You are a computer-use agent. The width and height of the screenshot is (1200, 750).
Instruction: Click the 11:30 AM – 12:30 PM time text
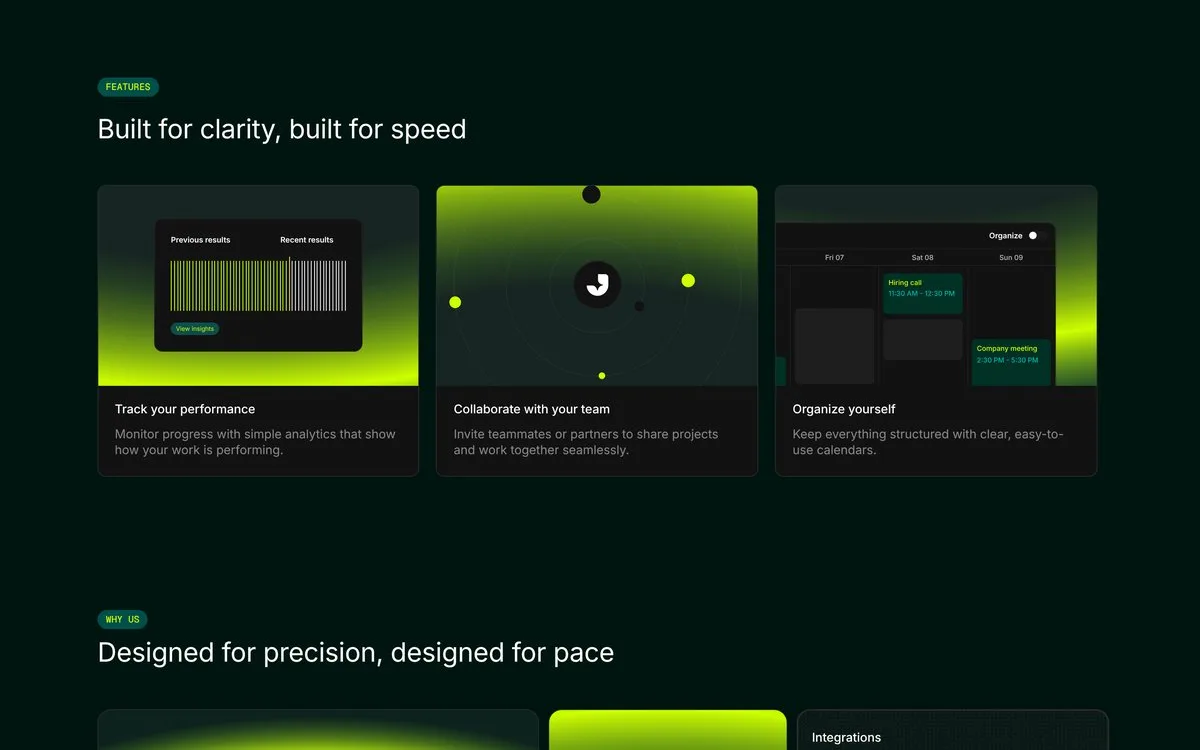(x=921, y=294)
